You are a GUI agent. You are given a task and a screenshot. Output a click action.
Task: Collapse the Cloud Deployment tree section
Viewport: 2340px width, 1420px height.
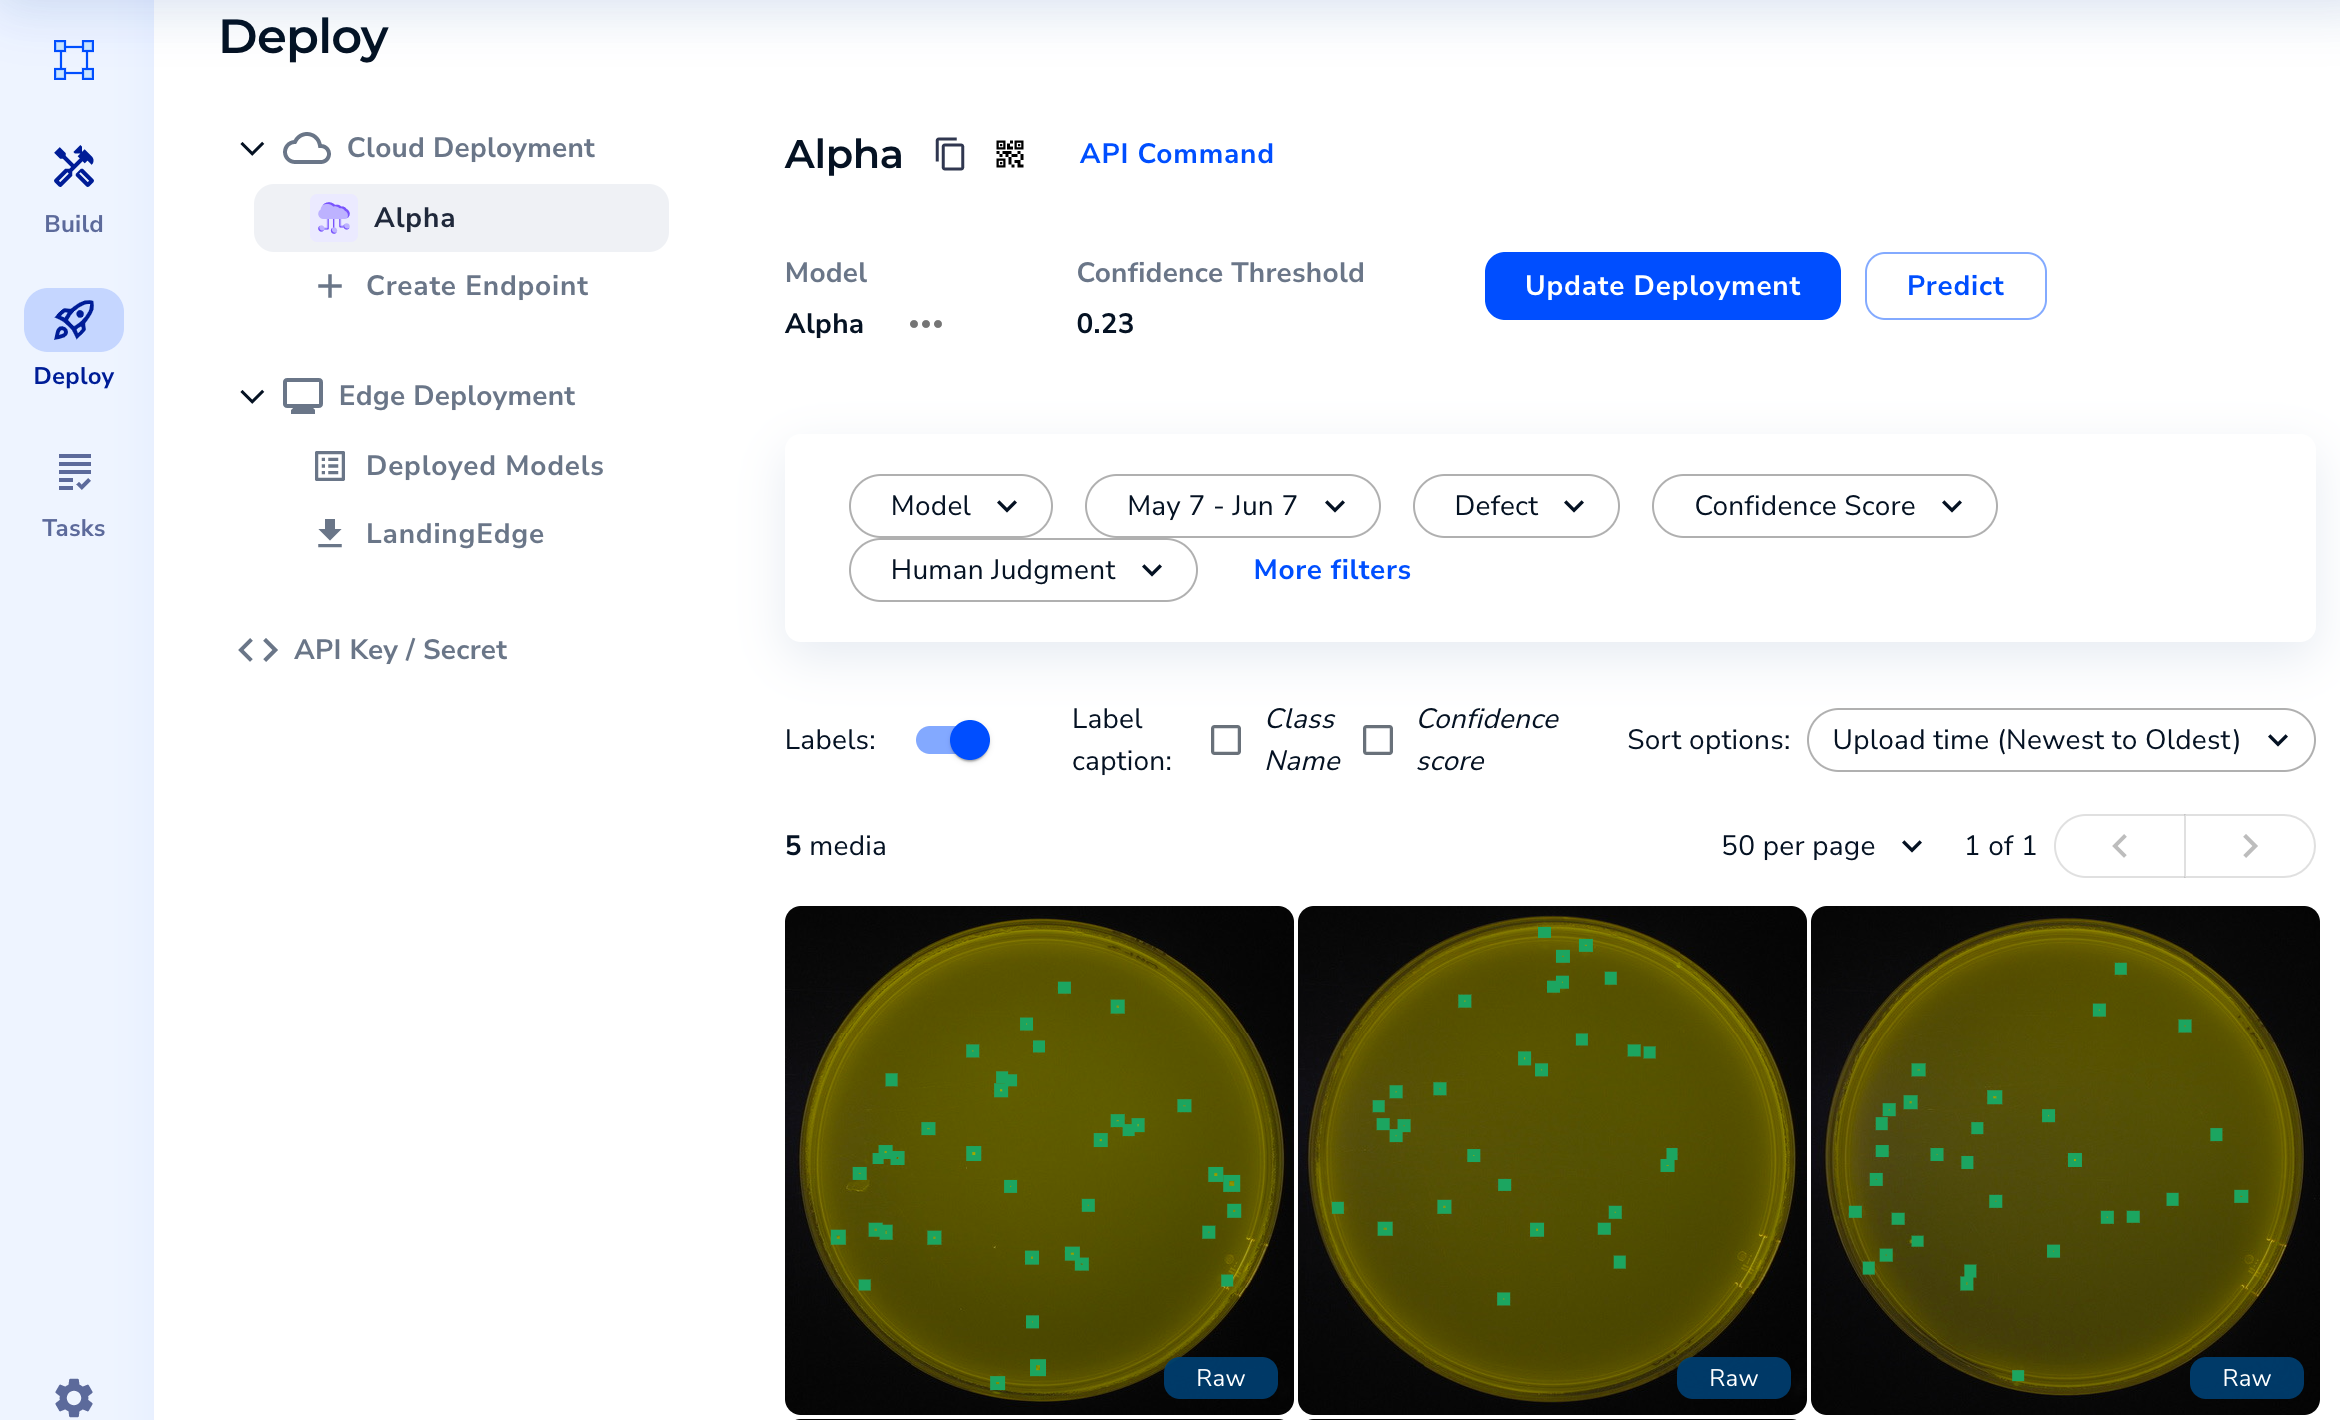252,148
